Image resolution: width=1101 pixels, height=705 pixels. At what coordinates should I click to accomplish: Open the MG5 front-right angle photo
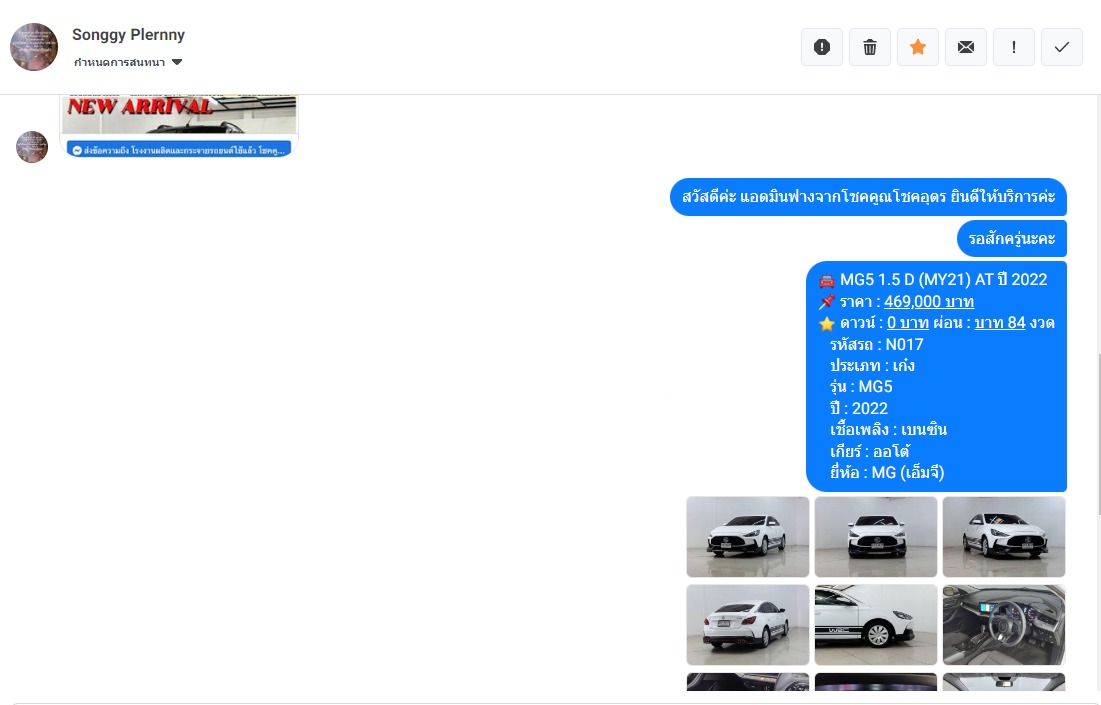pos(1004,536)
